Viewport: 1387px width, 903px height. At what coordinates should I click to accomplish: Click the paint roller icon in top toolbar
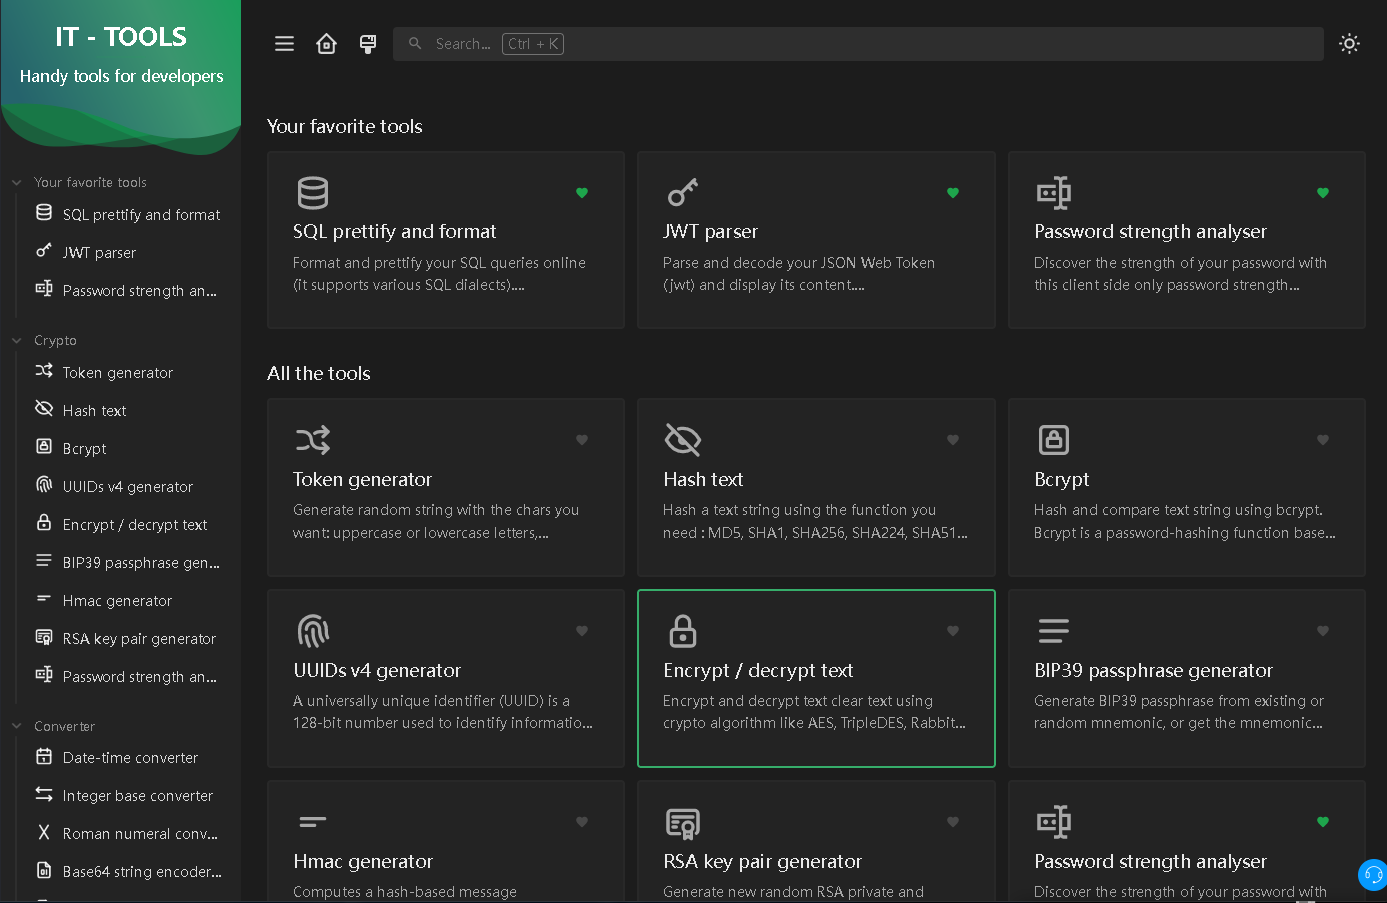368,44
